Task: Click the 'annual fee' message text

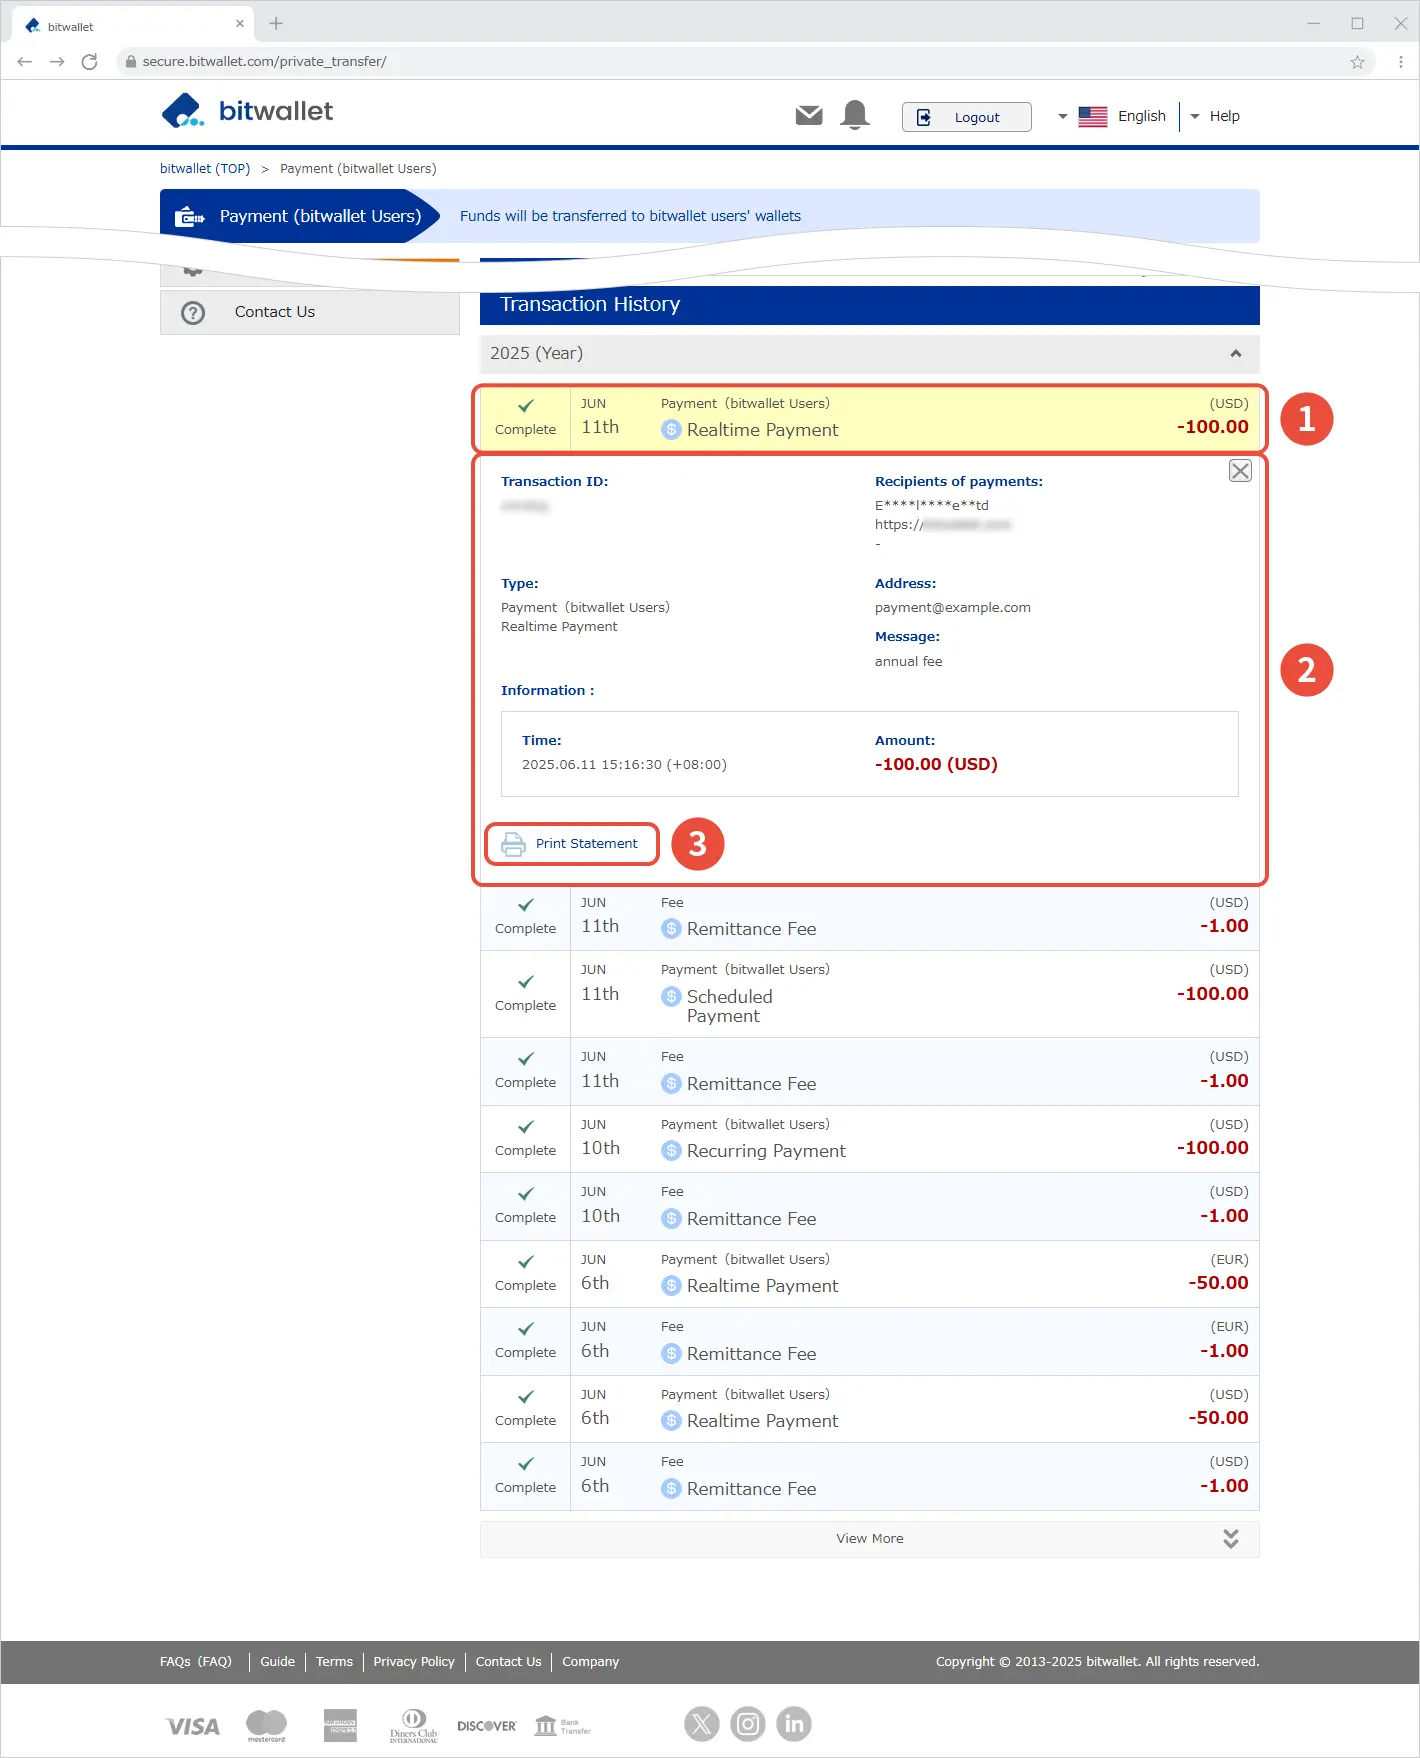Action: point(908,662)
